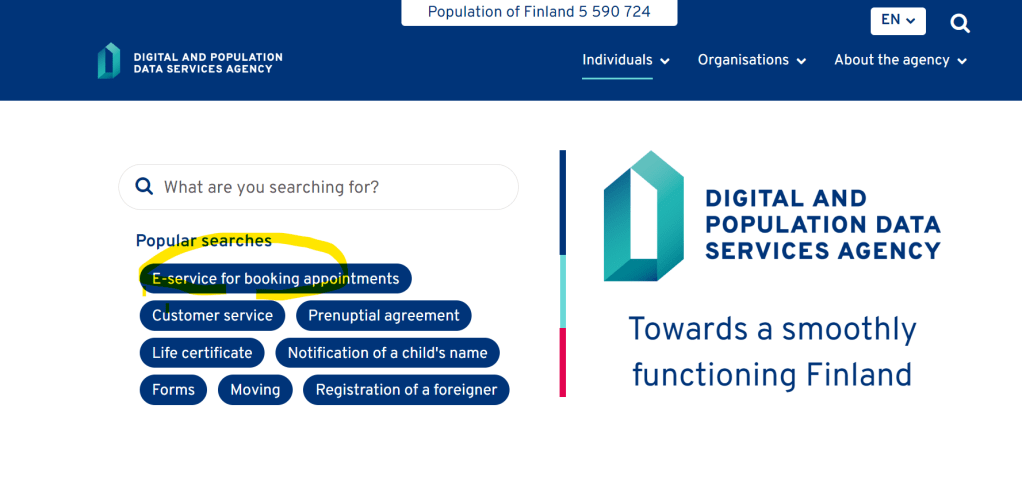Select E-service for booking appointments
This screenshot has width=1022, height=477.
(x=275, y=279)
